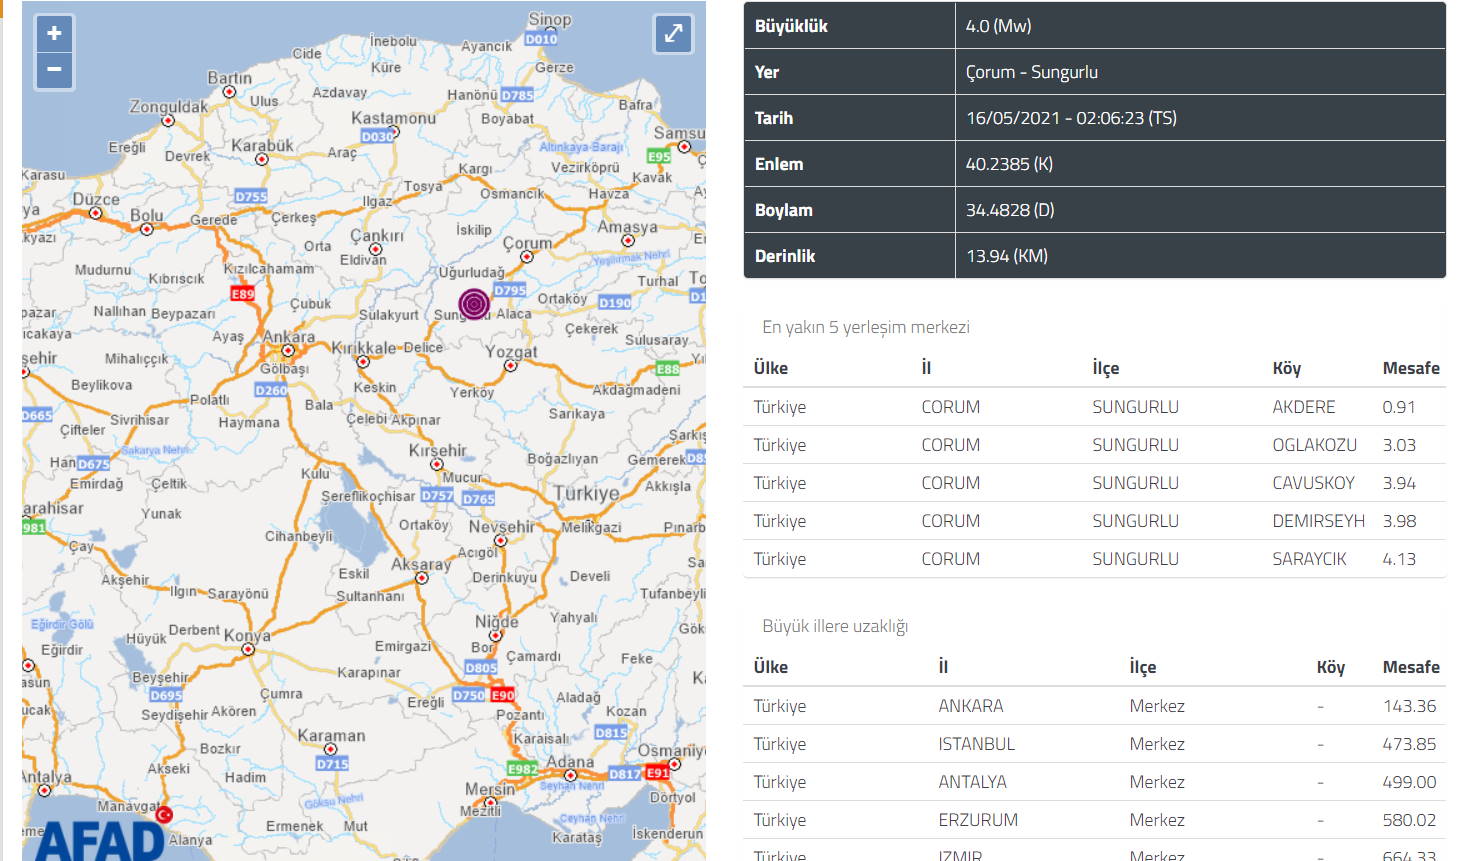Click the purple earthquake epicenter marker
The height and width of the screenshot is (861, 1464).
(x=474, y=303)
